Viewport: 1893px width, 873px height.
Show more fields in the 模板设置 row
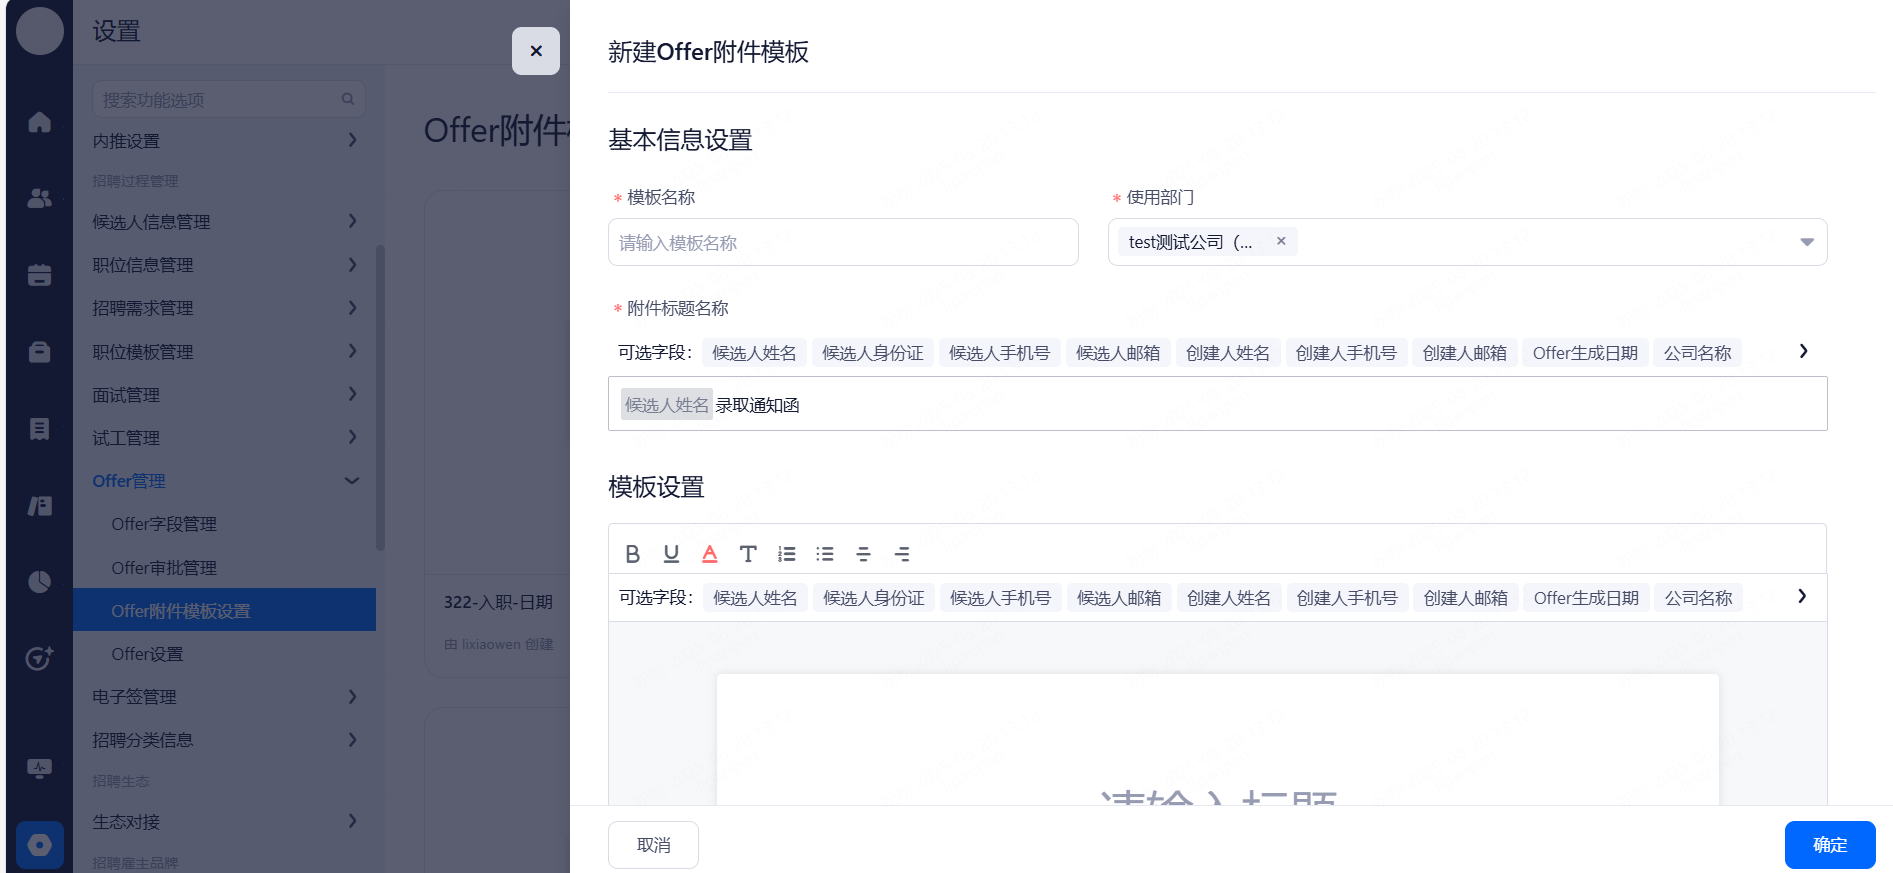1802,596
